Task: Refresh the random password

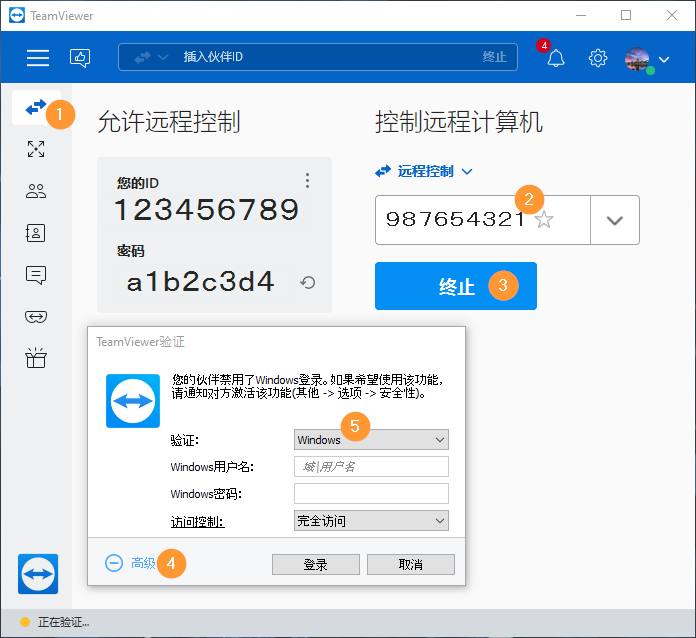Action: click(307, 282)
